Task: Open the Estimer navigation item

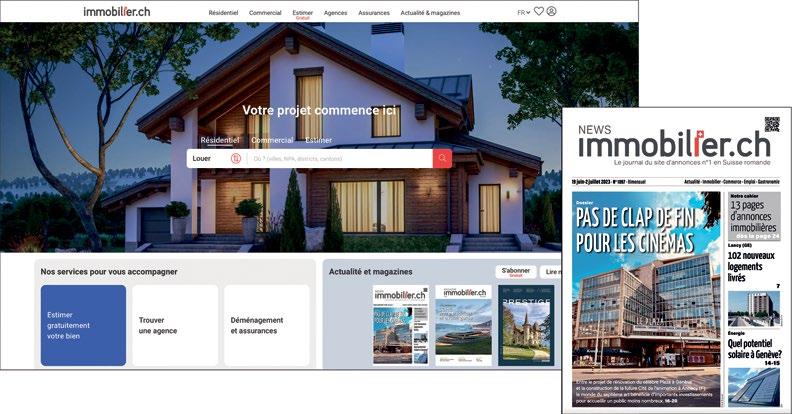Action: pyautogui.click(x=302, y=14)
